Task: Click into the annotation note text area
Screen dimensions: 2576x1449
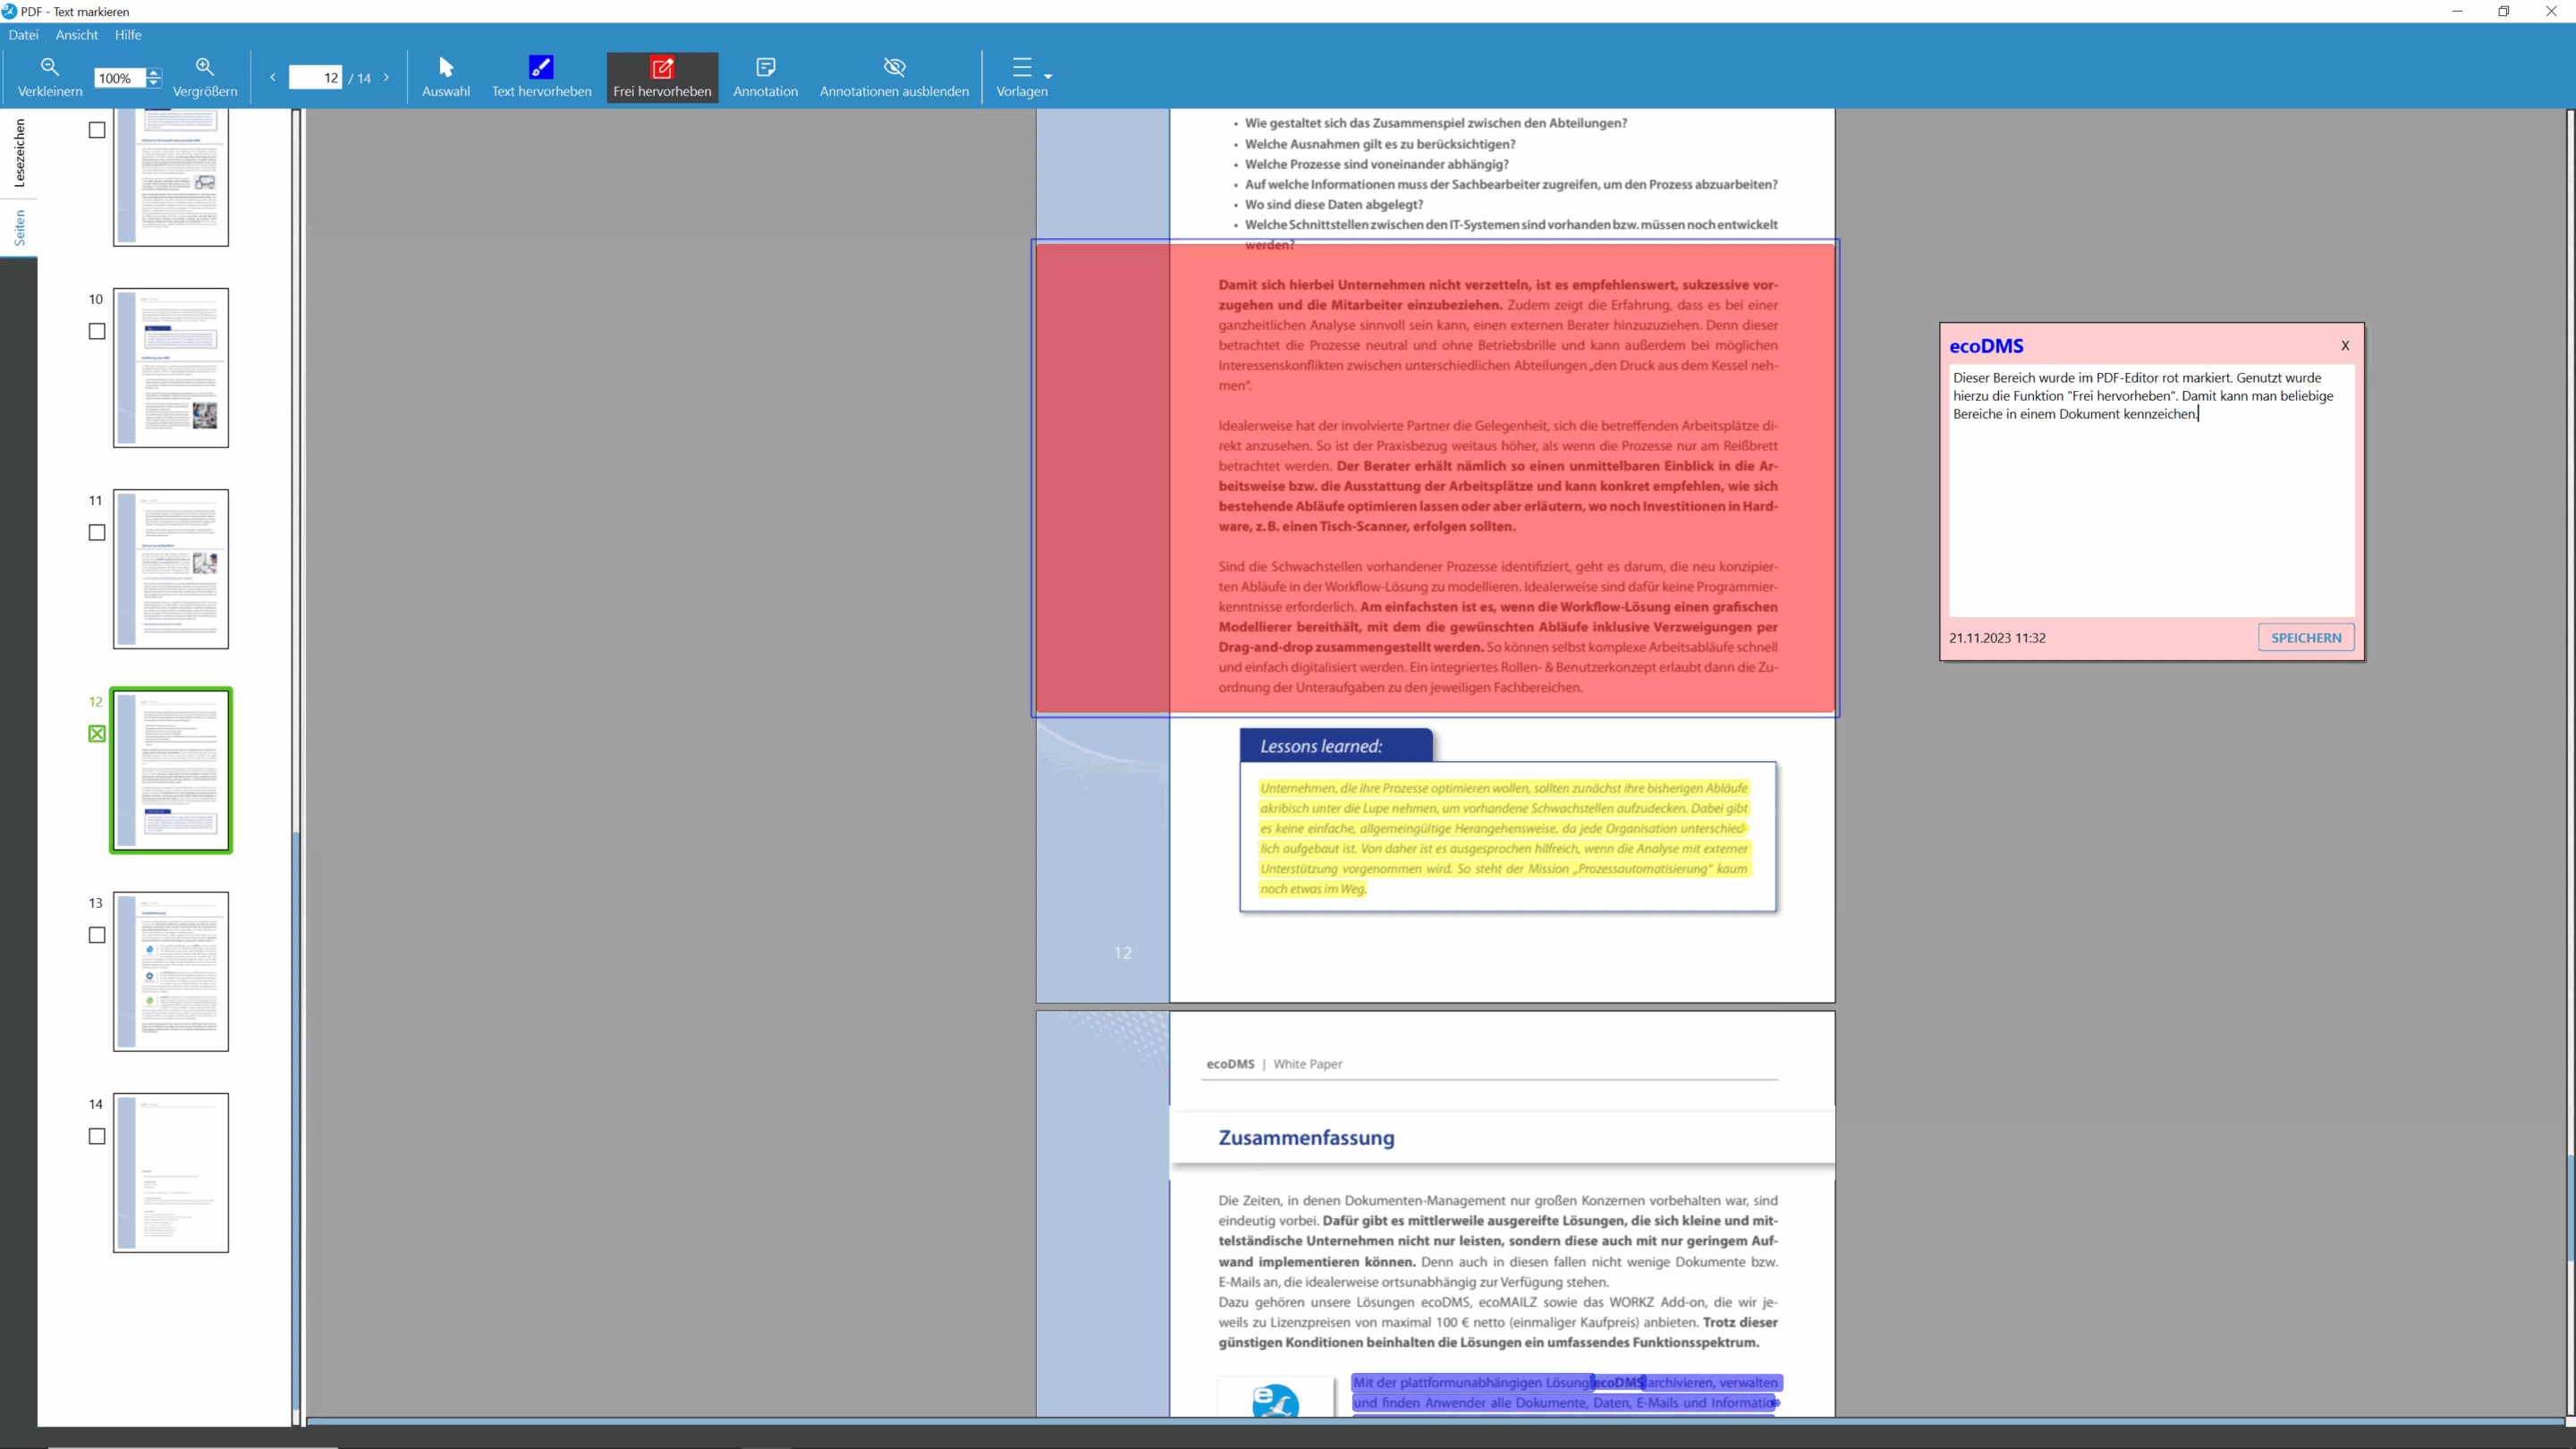Action: 2151,490
